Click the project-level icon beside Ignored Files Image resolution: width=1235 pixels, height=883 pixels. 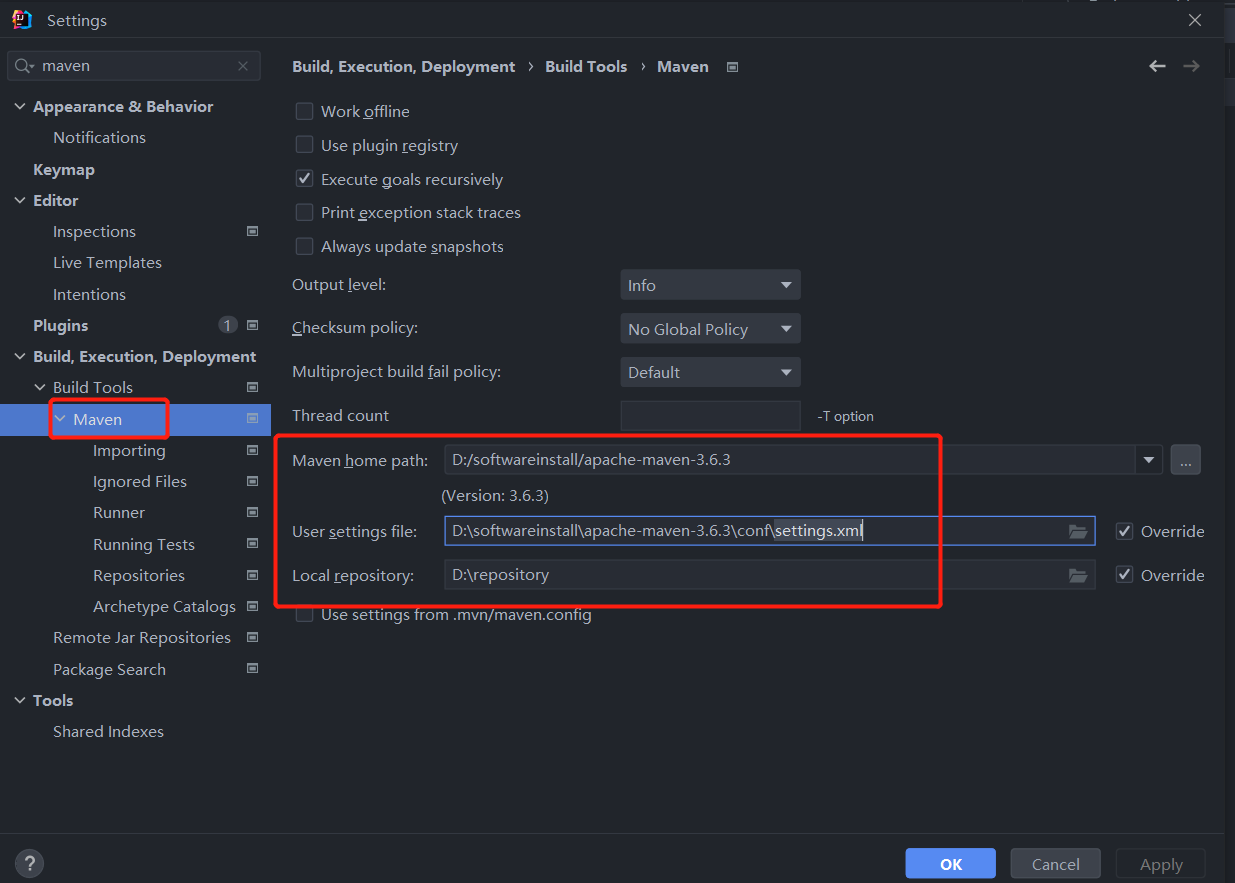[252, 481]
